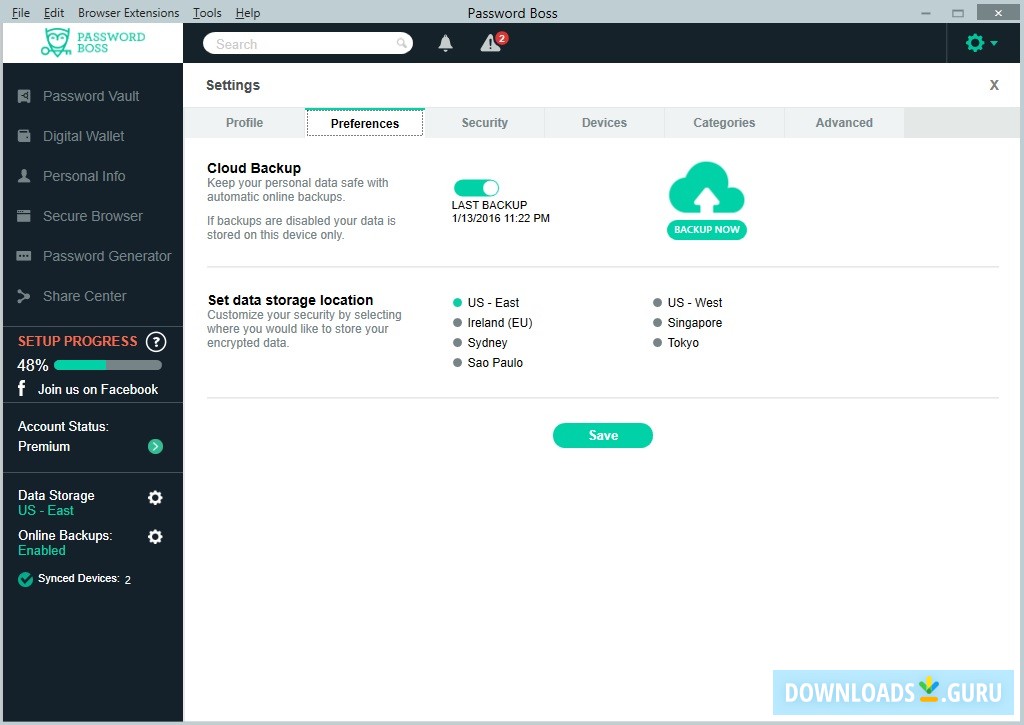The height and width of the screenshot is (725, 1024).
Task: Click the Setup Progress help icon
Action: pos(156,342)
